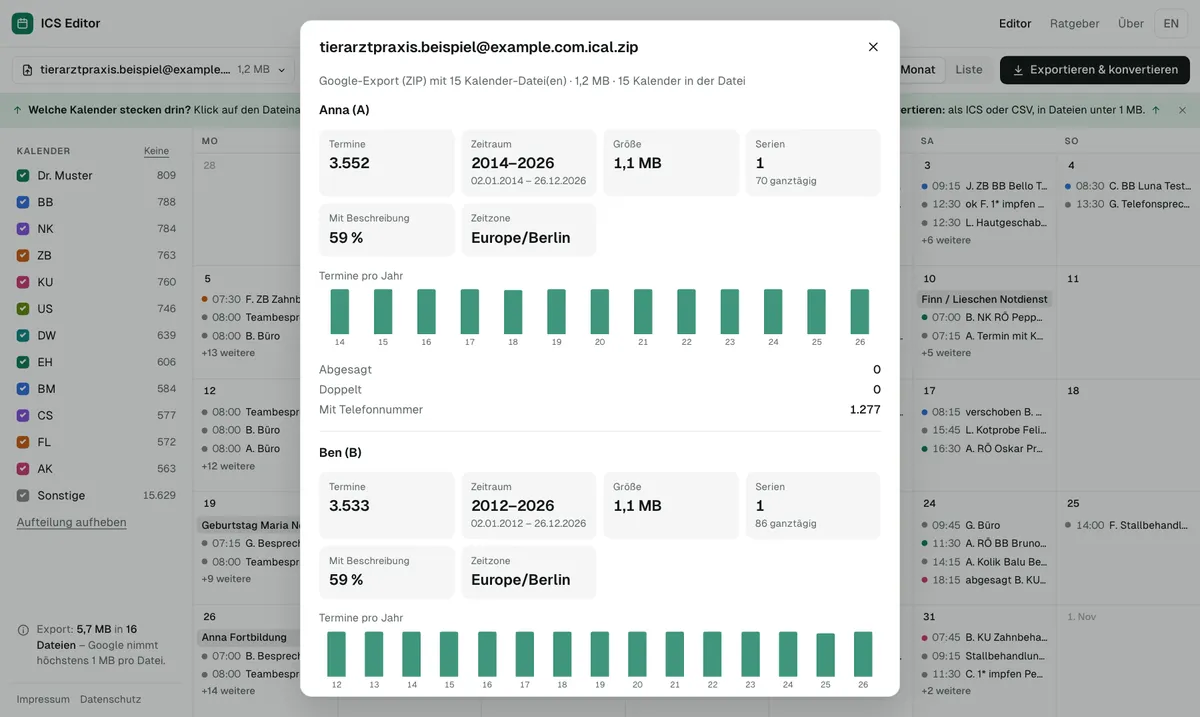Open the Über navigation item
Viewport: 1200px width, 717px height.
pyautogui.click(x=1131, y=23)
